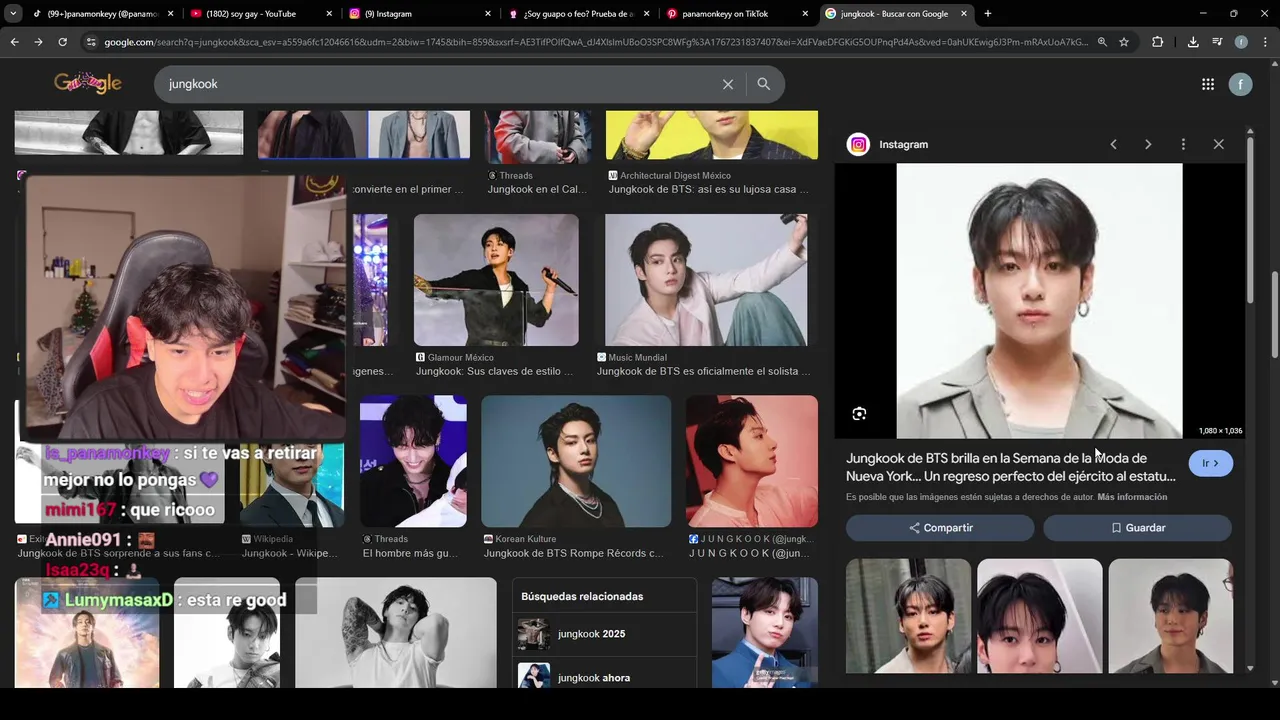Click the Compartir button
This screenshot has width=1280, height=720.
coord(940,528)
